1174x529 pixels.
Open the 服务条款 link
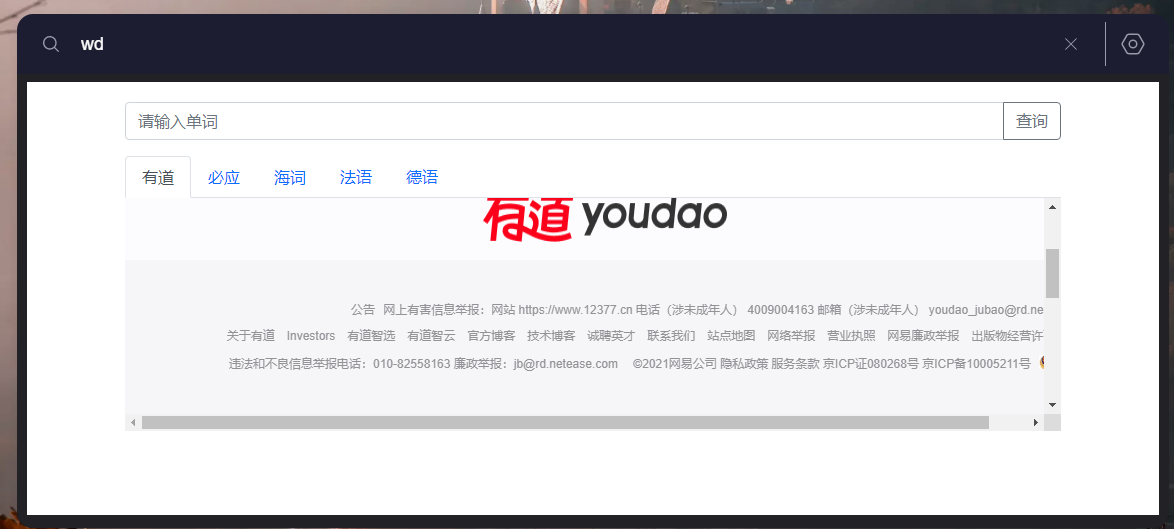pos(795,364)
